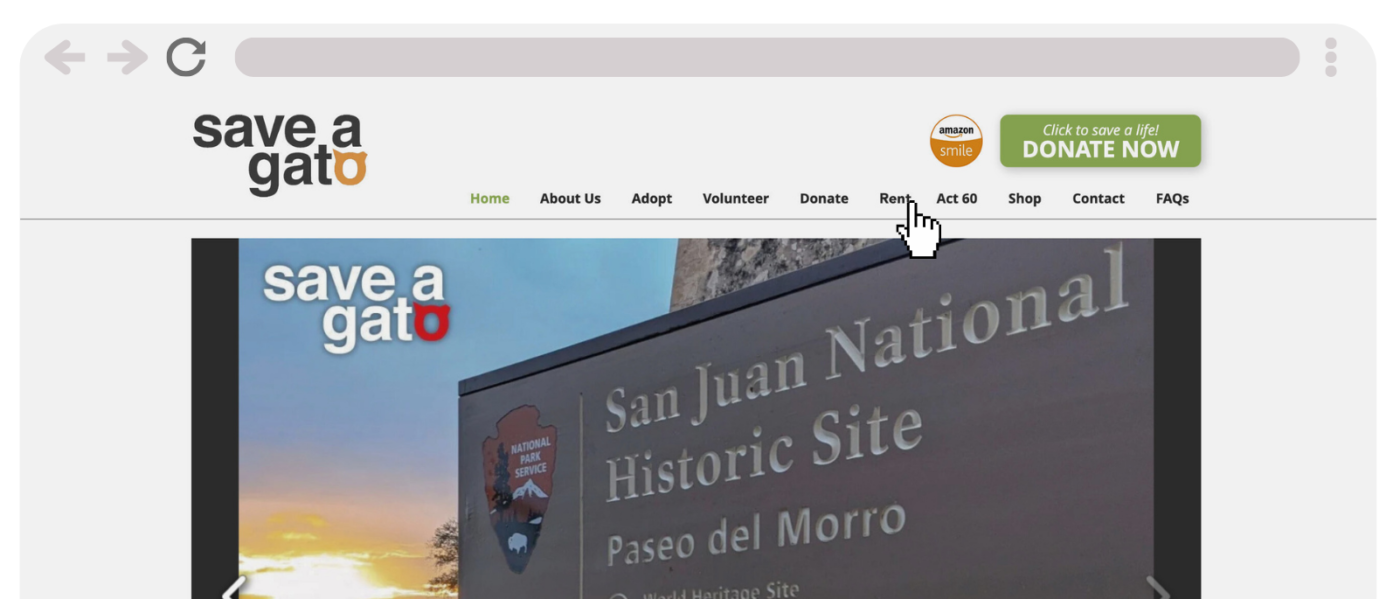Screen dimensions: 1400x599
Task: Open the Act 60 page link
Action: pyautogui.click(x=956, y=199)
